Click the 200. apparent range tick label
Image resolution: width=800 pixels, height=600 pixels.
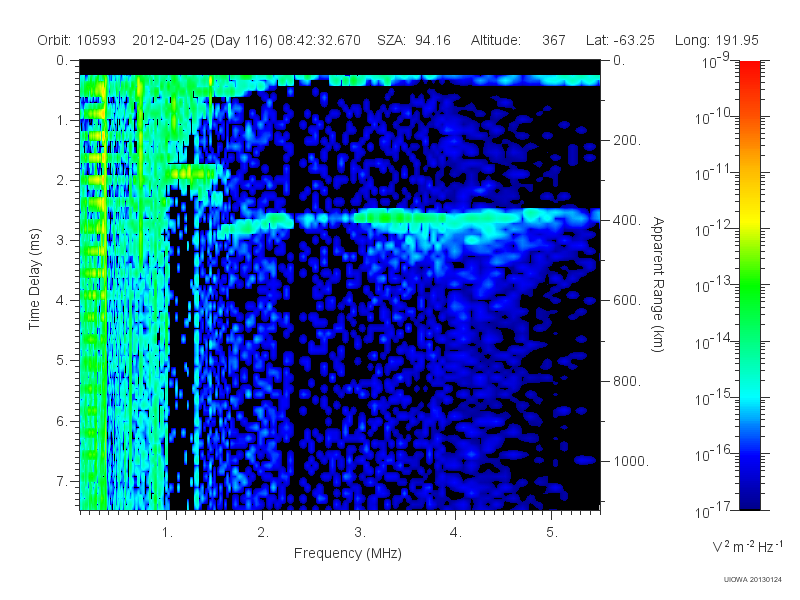point(627,140)
